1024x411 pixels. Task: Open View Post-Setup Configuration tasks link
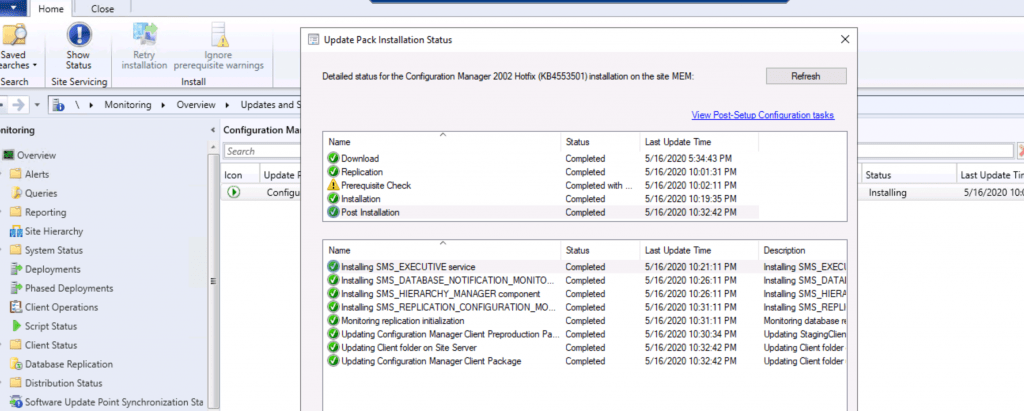pyautogui.click(x=763, y=115)
